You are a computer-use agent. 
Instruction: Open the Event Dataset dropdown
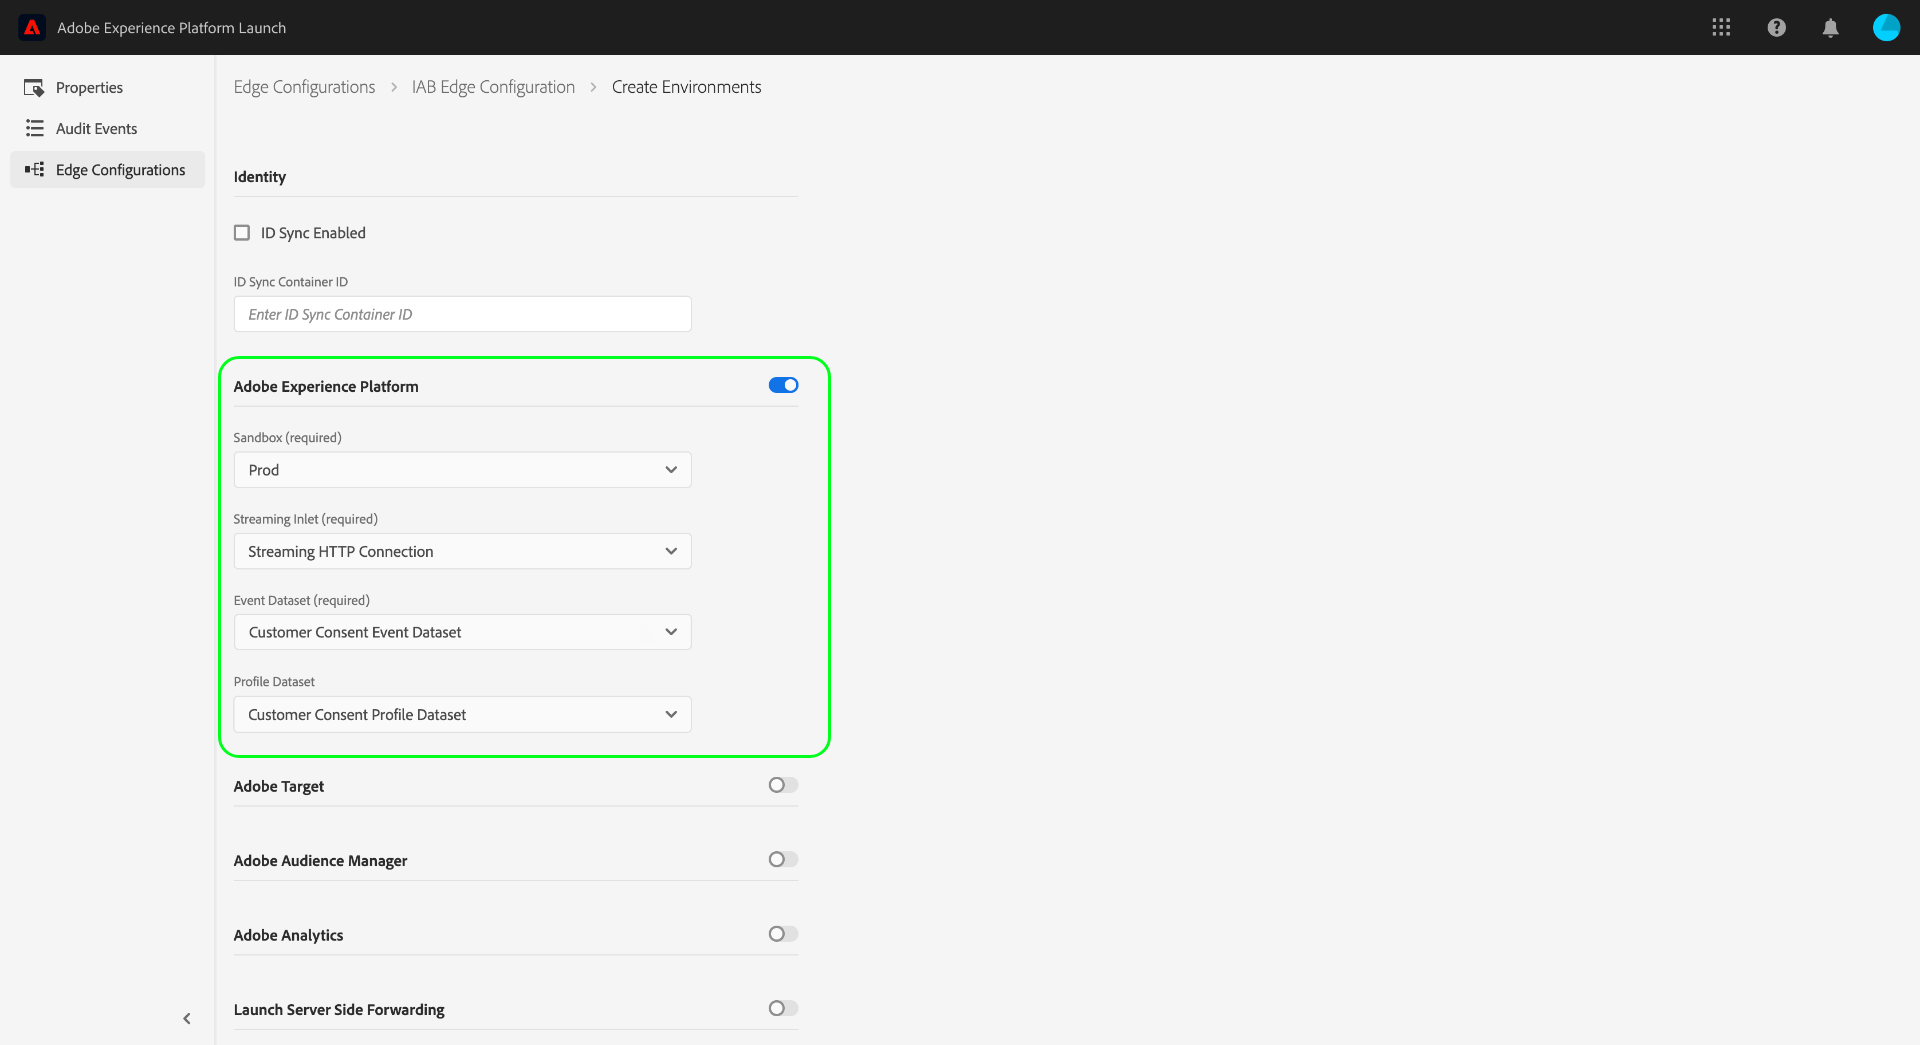coord(462,632)
